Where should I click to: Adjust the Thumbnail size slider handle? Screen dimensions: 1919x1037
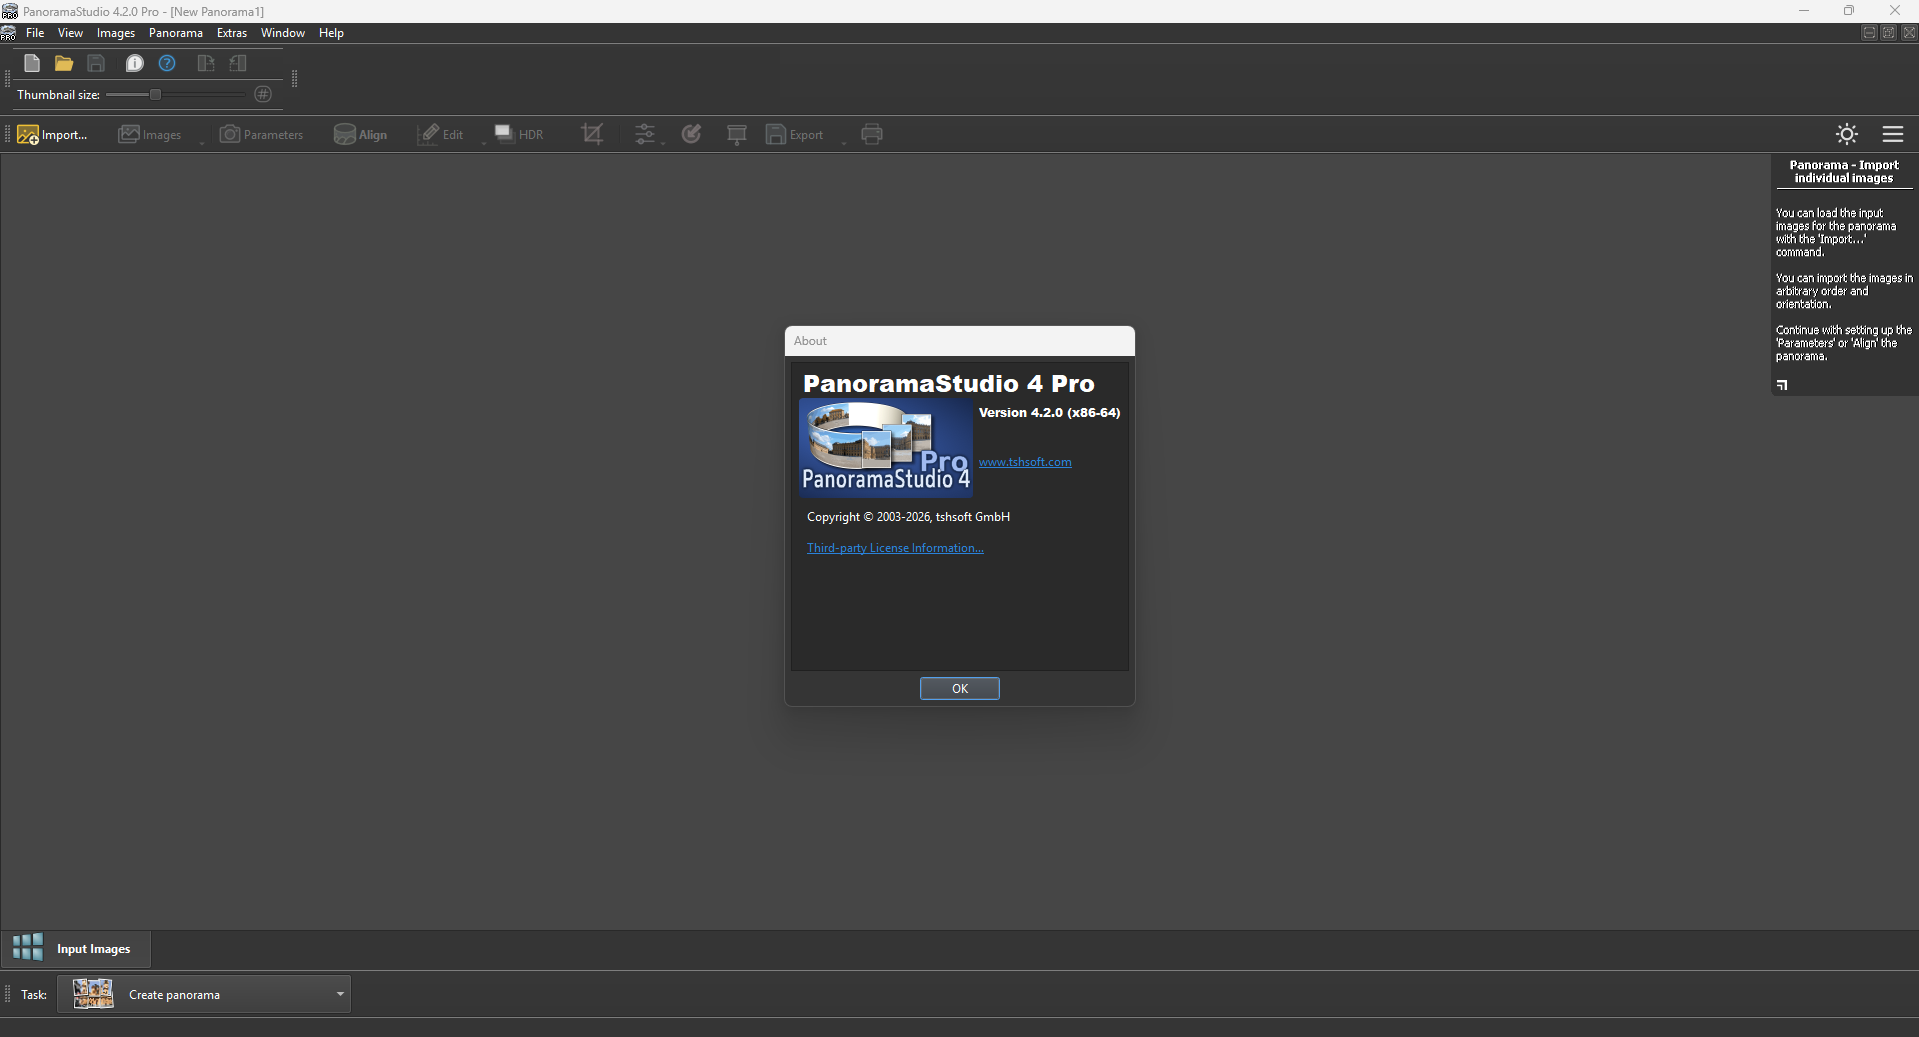(x=155, y=94)
